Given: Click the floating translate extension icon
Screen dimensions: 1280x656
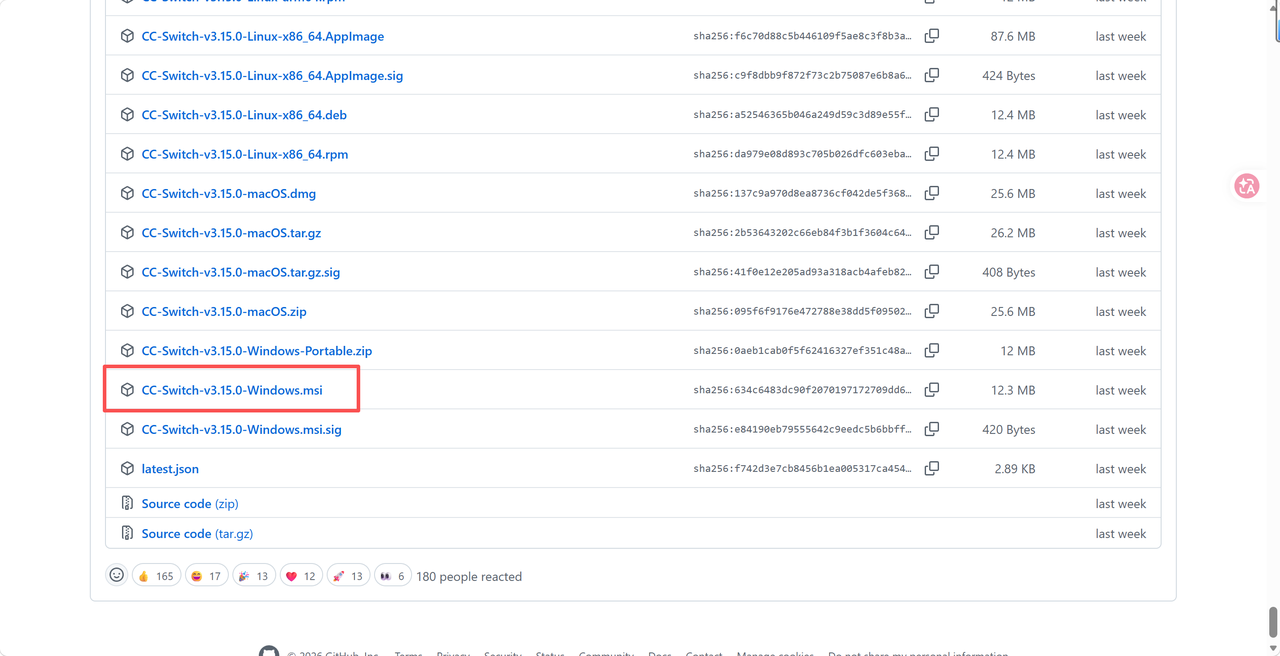Looking at the screenshot, I should pyautogui.click(x=1246, y=186).
